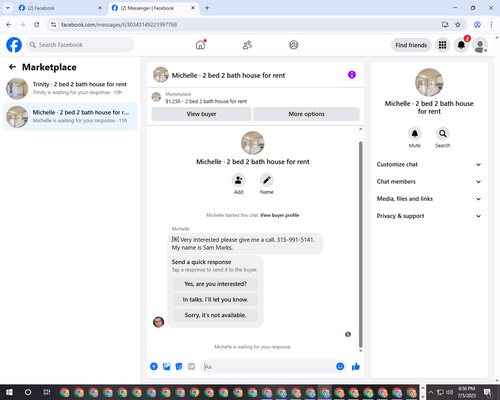
Task: Open Chrome tab search dropdown arrow
Action: point(8,8)
